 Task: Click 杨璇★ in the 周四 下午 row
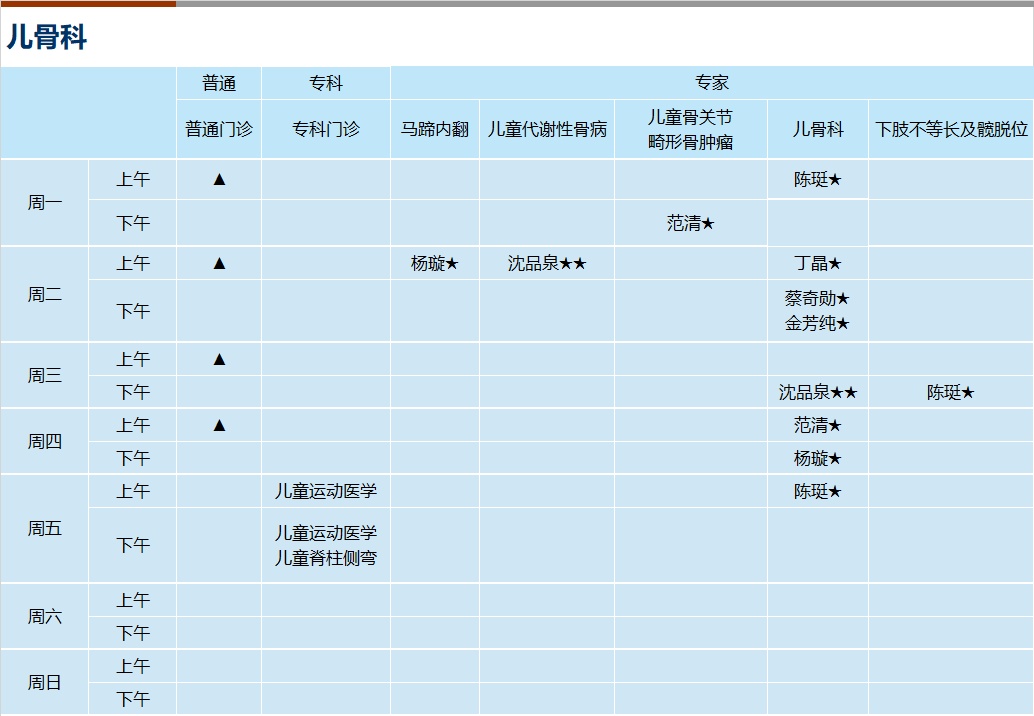tap(818, 458)
